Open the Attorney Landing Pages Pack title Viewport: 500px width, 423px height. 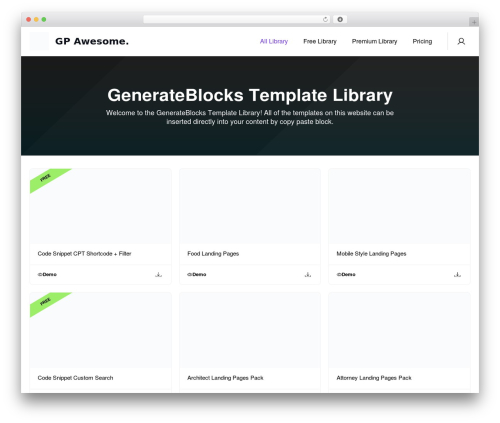(374, 378)
